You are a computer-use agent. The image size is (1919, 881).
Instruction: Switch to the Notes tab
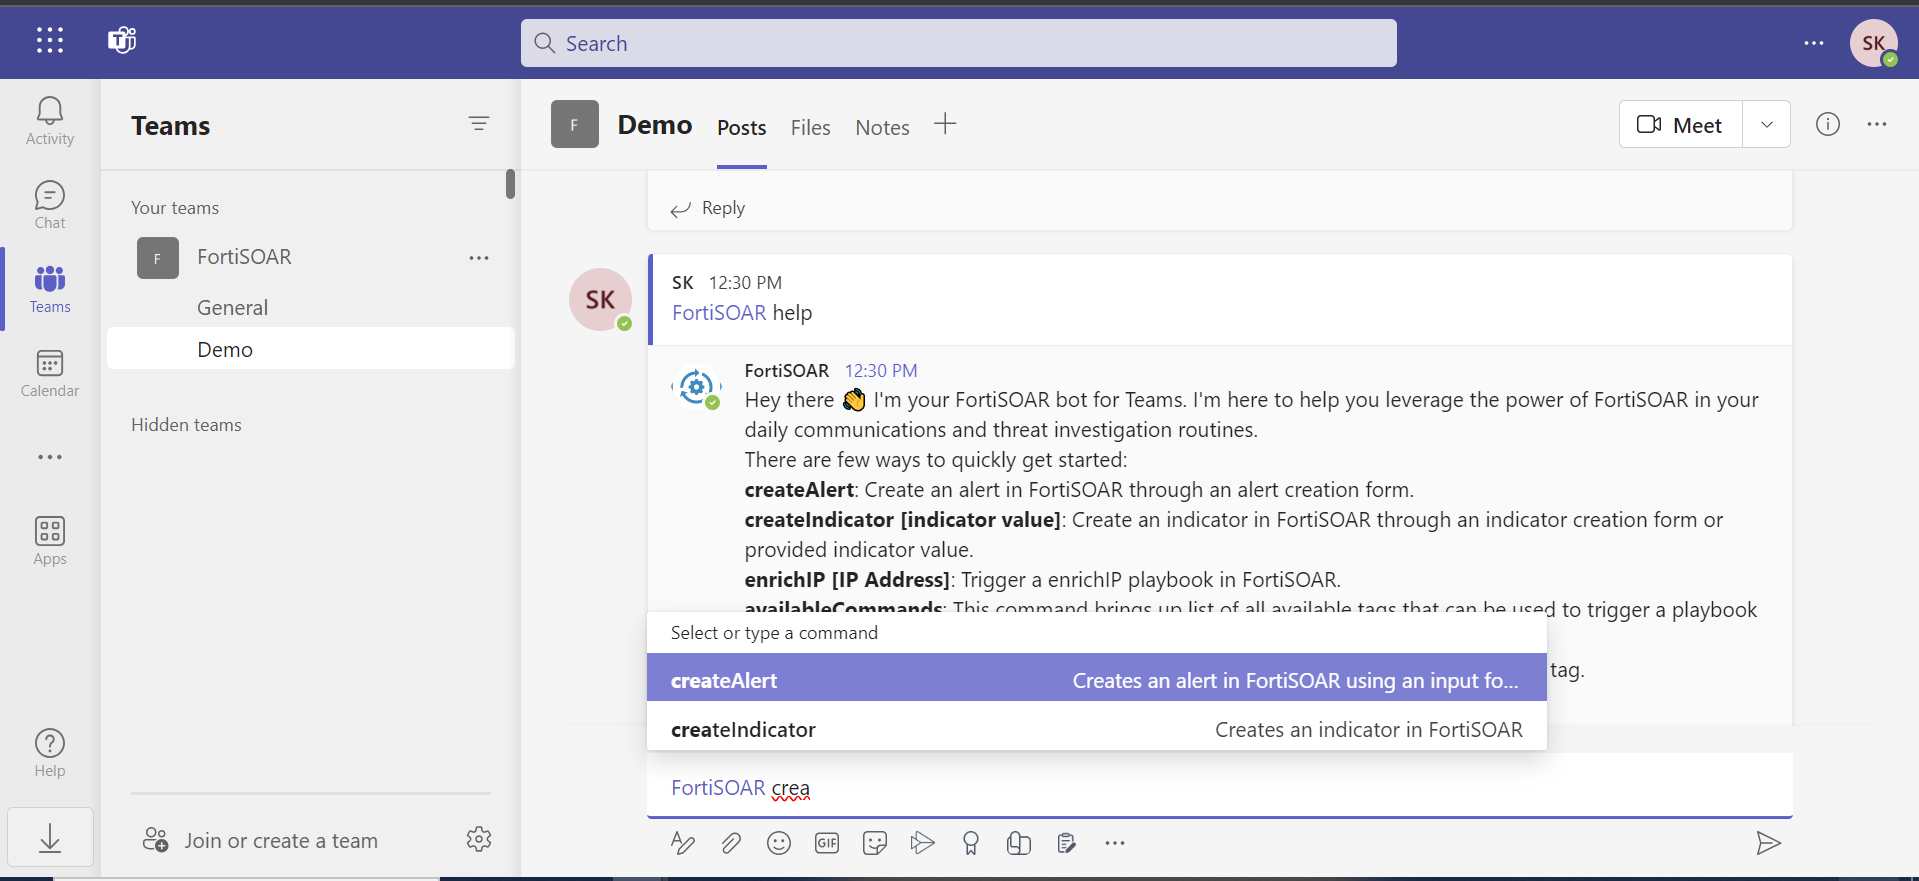(882, 128)
